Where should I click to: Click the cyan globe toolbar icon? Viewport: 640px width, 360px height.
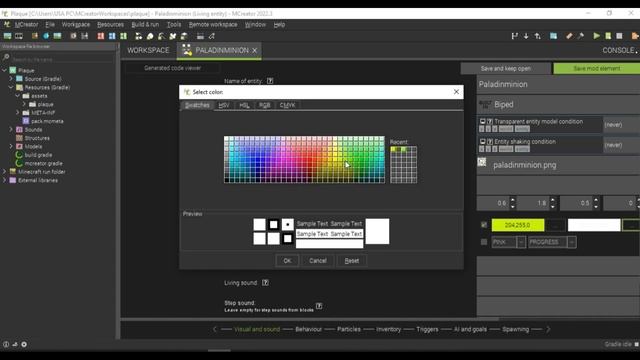click(x=46, y=36)
